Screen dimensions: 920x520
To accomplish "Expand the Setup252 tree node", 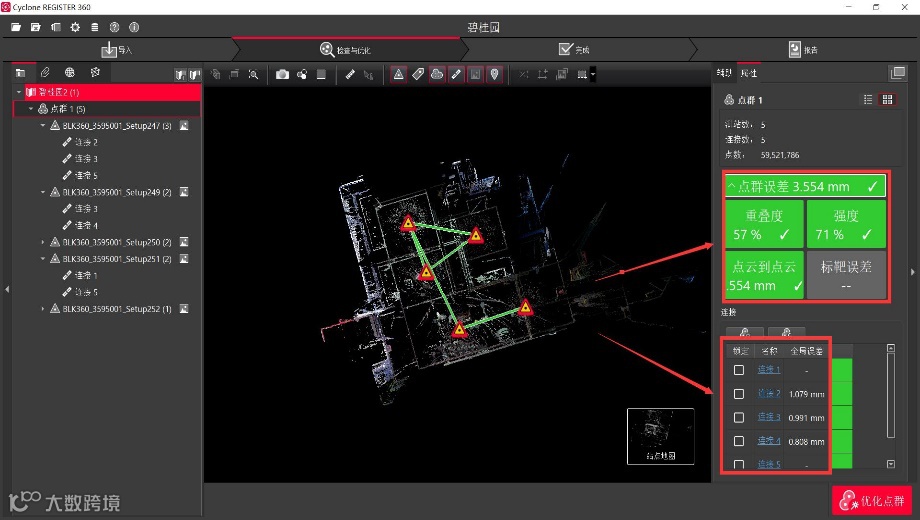I will 43,308.
